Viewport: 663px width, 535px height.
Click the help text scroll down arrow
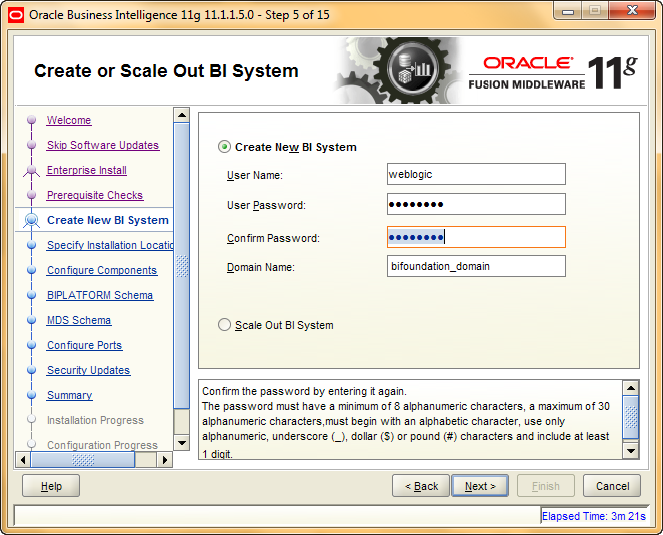coord(631,450)
